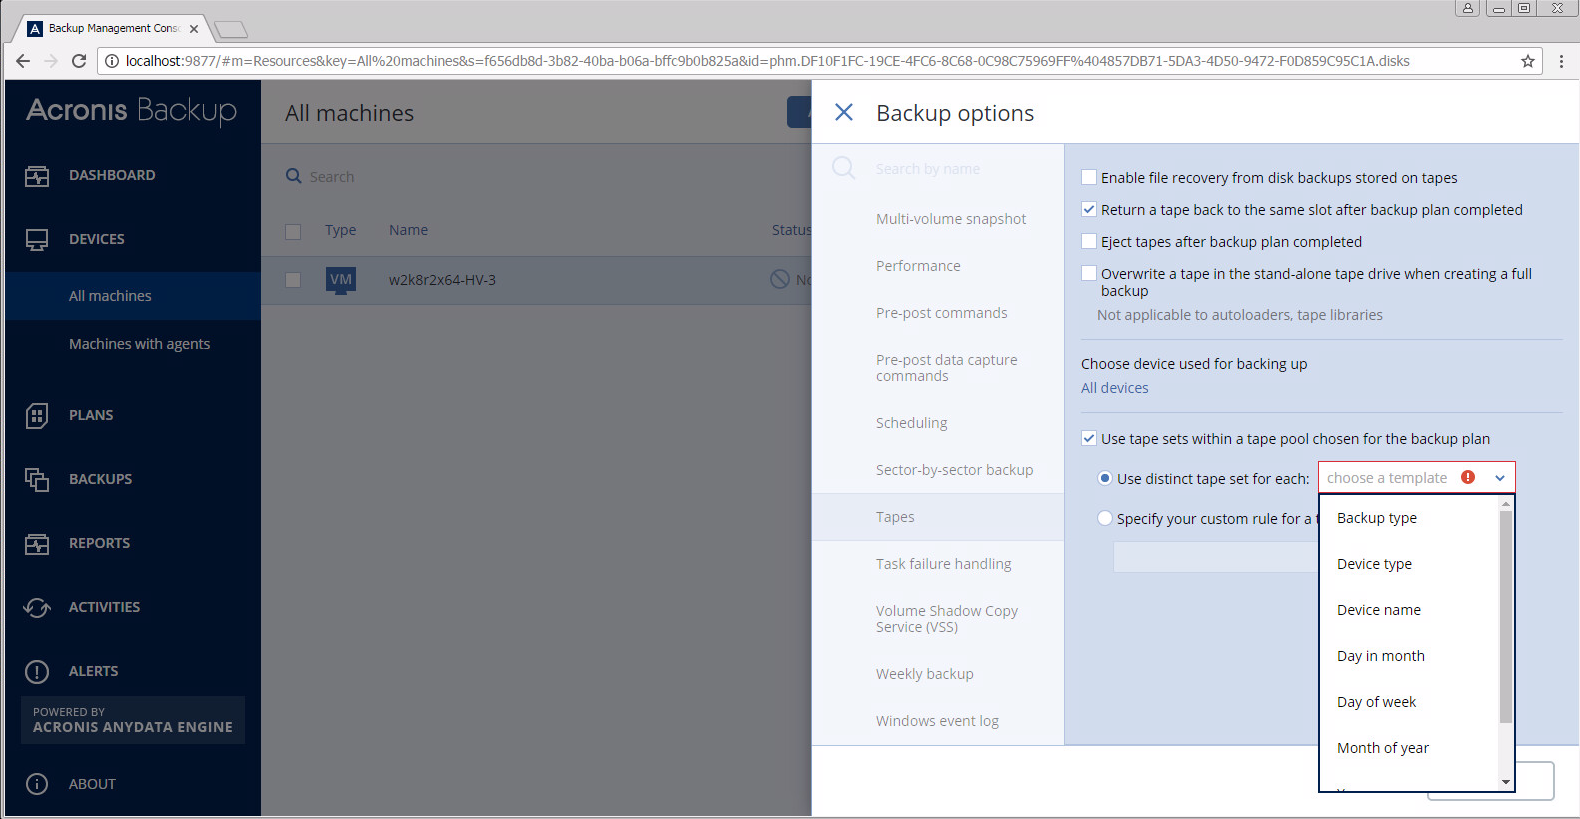The height and width of the screenshot is (819, 1580).
Task: Click the All machines search magnifier icon
Action: point(294,176)
